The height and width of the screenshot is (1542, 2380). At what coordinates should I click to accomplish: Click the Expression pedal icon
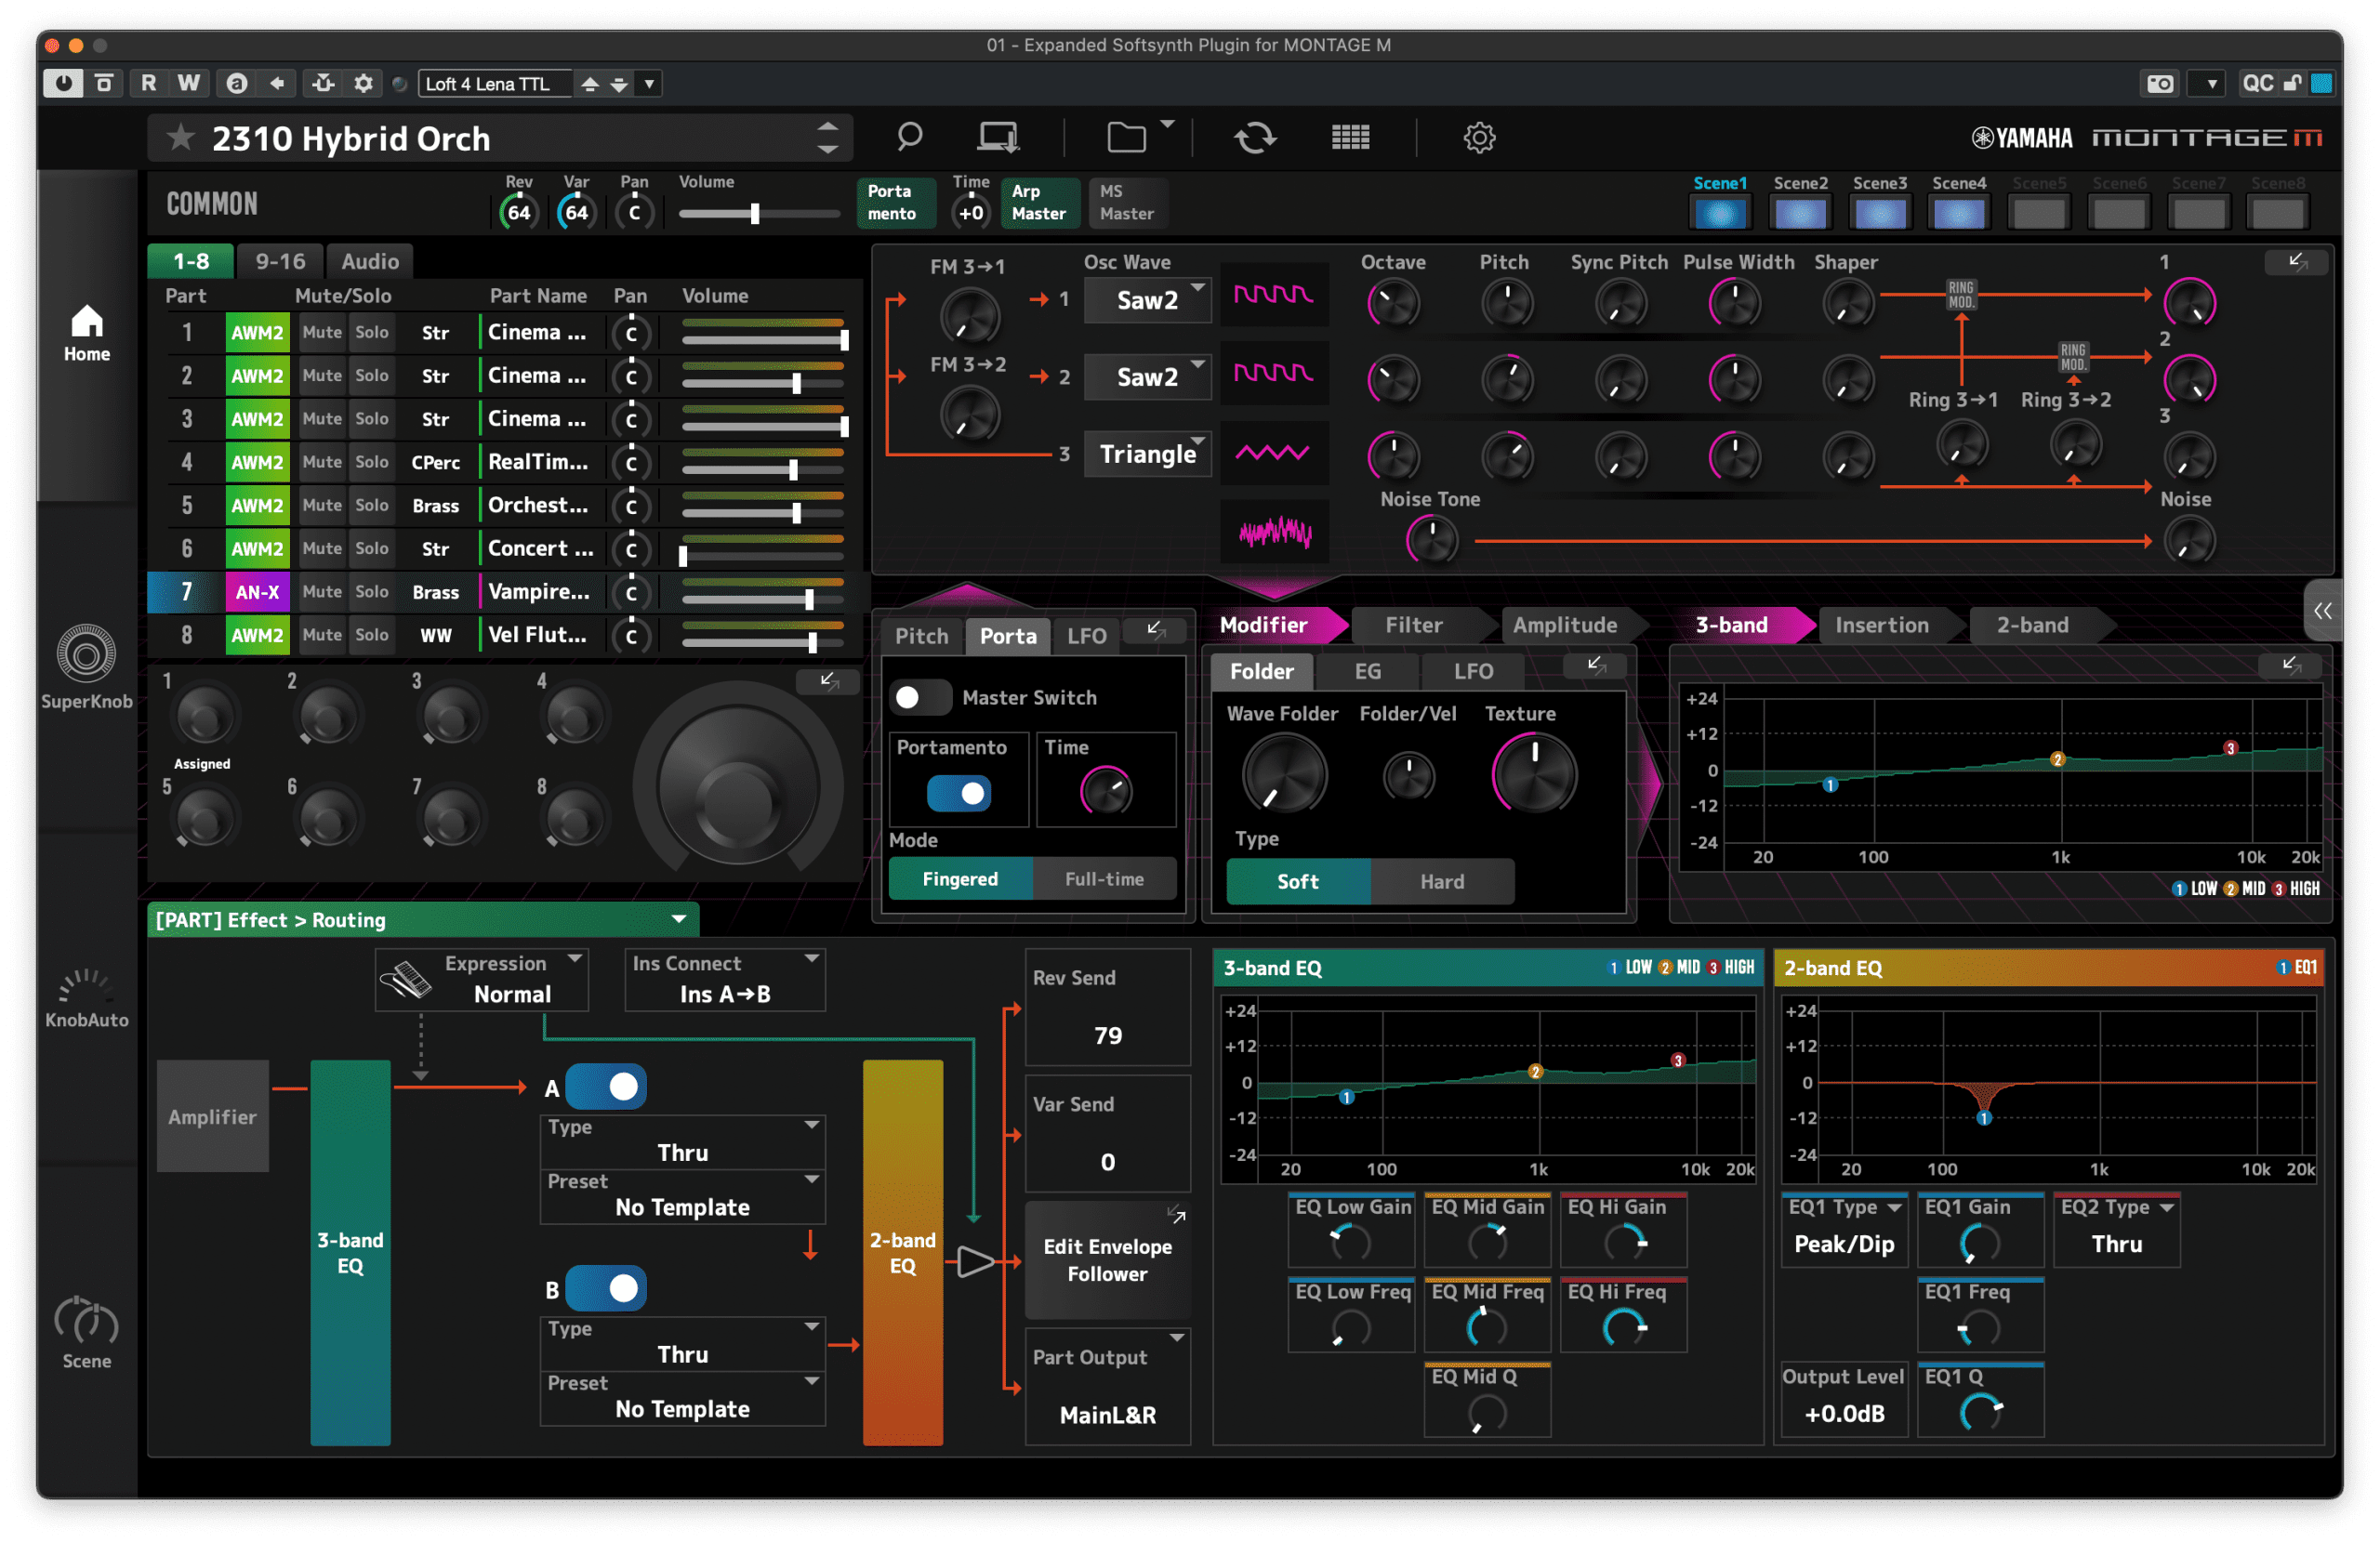[x=406, y=979]
